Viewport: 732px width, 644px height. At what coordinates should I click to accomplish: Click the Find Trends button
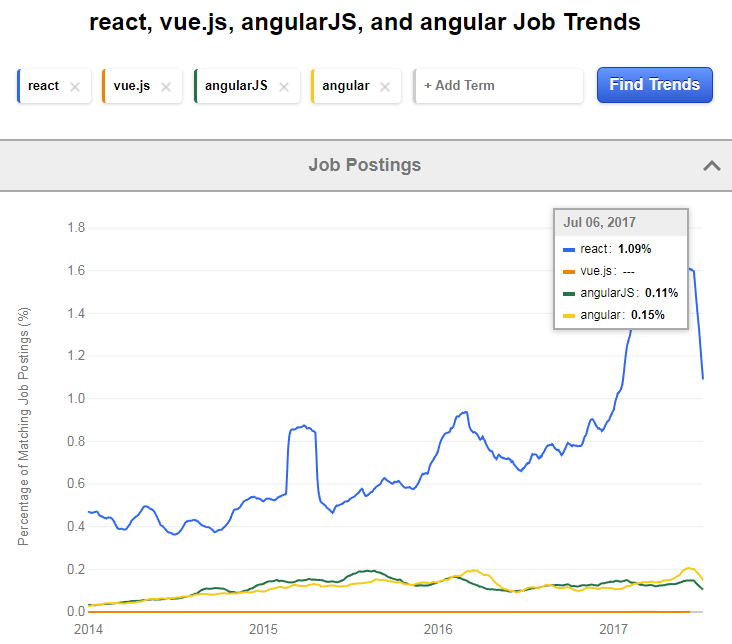pos(654,85)
